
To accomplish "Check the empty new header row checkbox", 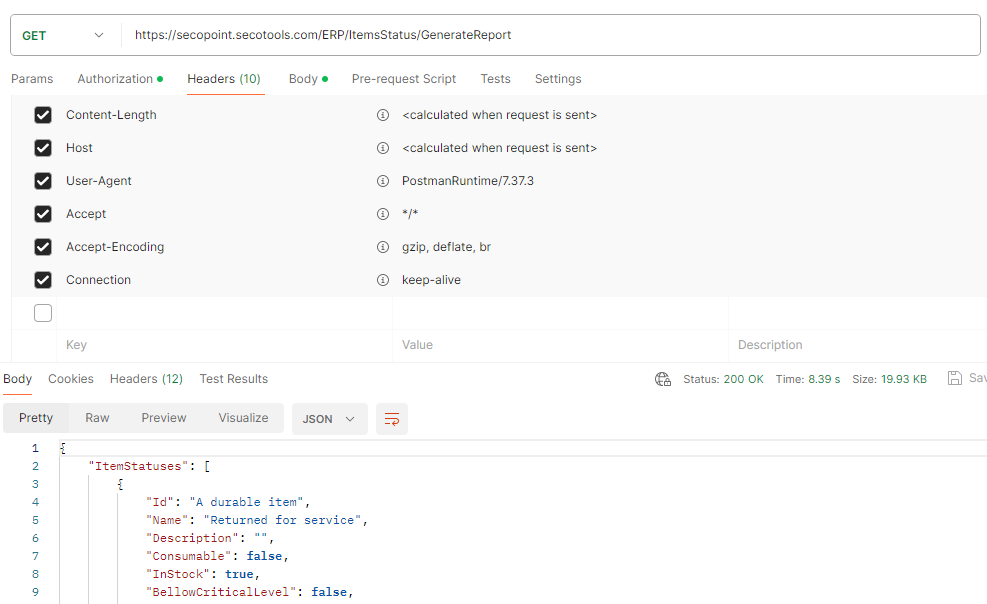I will point(42,312).
